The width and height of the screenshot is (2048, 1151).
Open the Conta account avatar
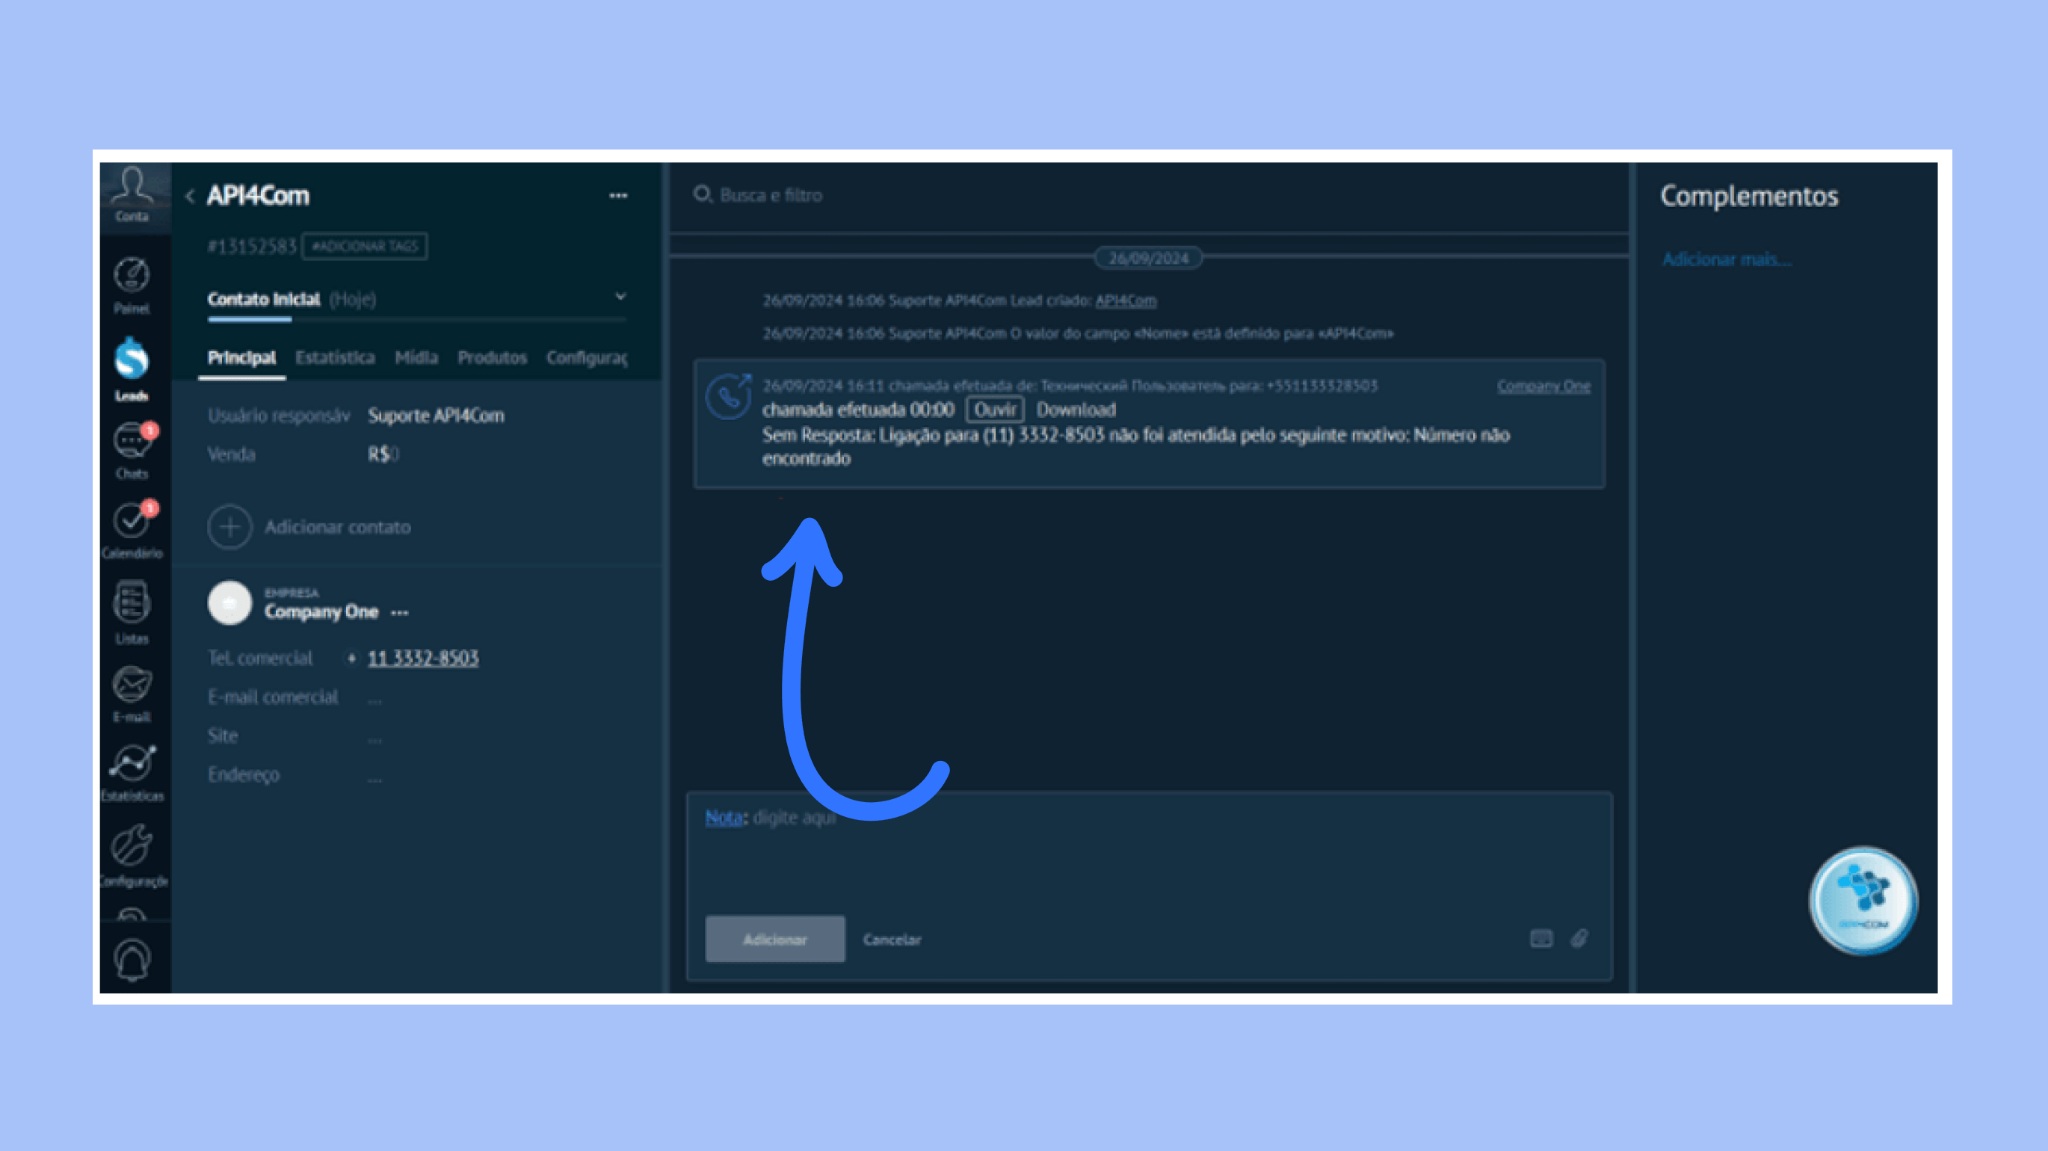pyautogui.click(x=132, y=194)
